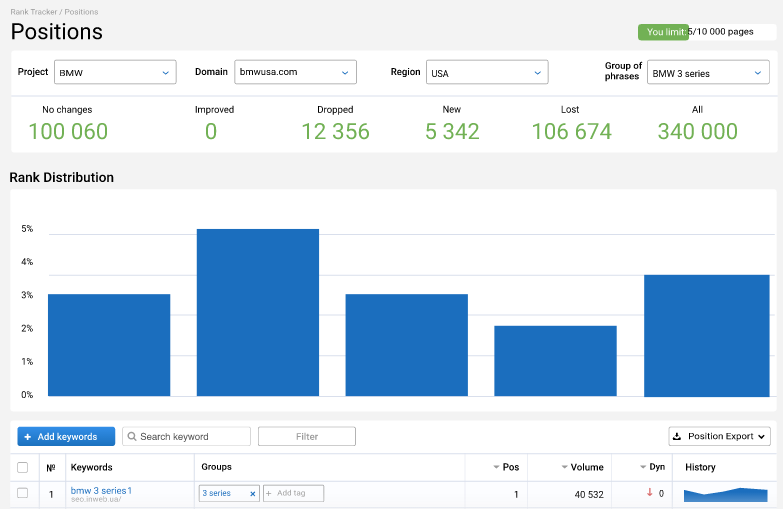The width and height of the screenshot is (783, 509).
Task: Click the download icon on Position Export
Action: tap(677, 436)
